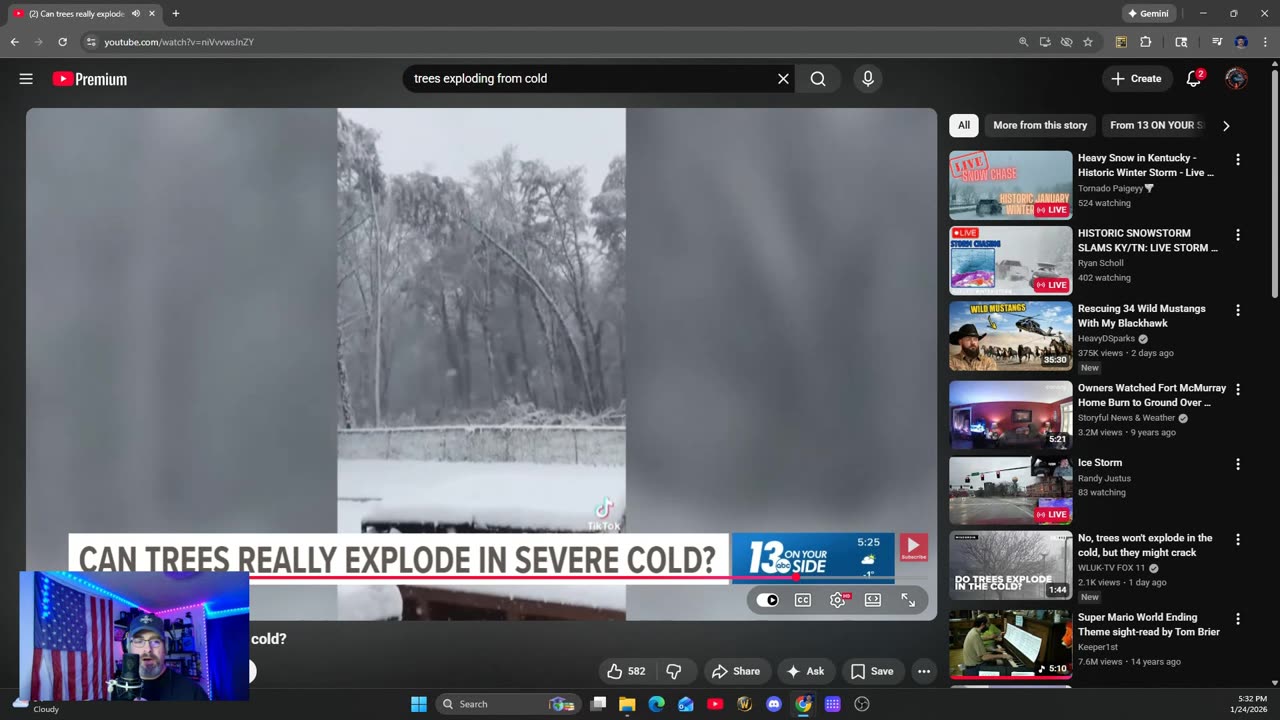The width and height of the screenshot is (1280, 720).
Task: Open options for Super Mario World video
Action: pyautogui.click(x=1238, y=620)
